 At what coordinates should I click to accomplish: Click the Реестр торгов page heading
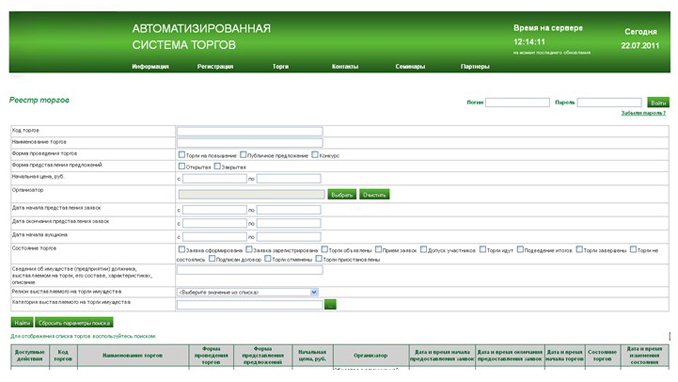(x=39, y=100)
